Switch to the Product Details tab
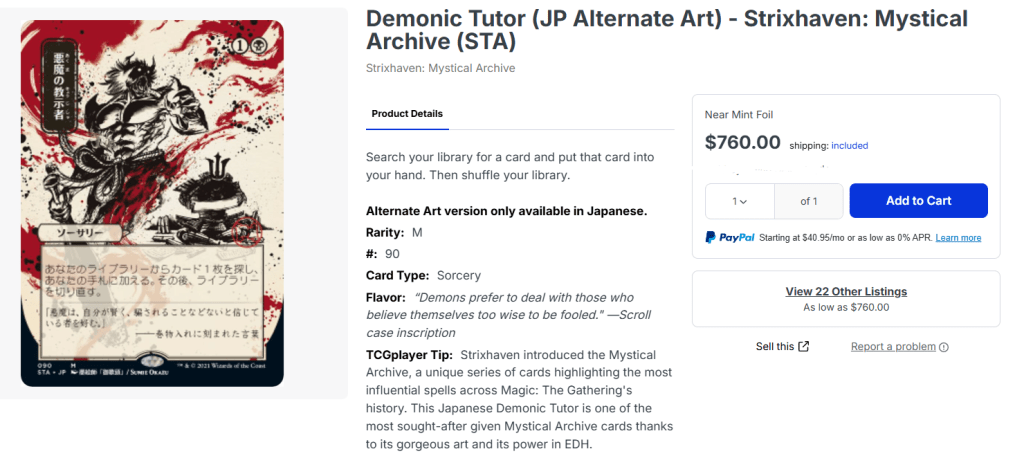This screenshot has height=467, width=1024. [407, 114]
